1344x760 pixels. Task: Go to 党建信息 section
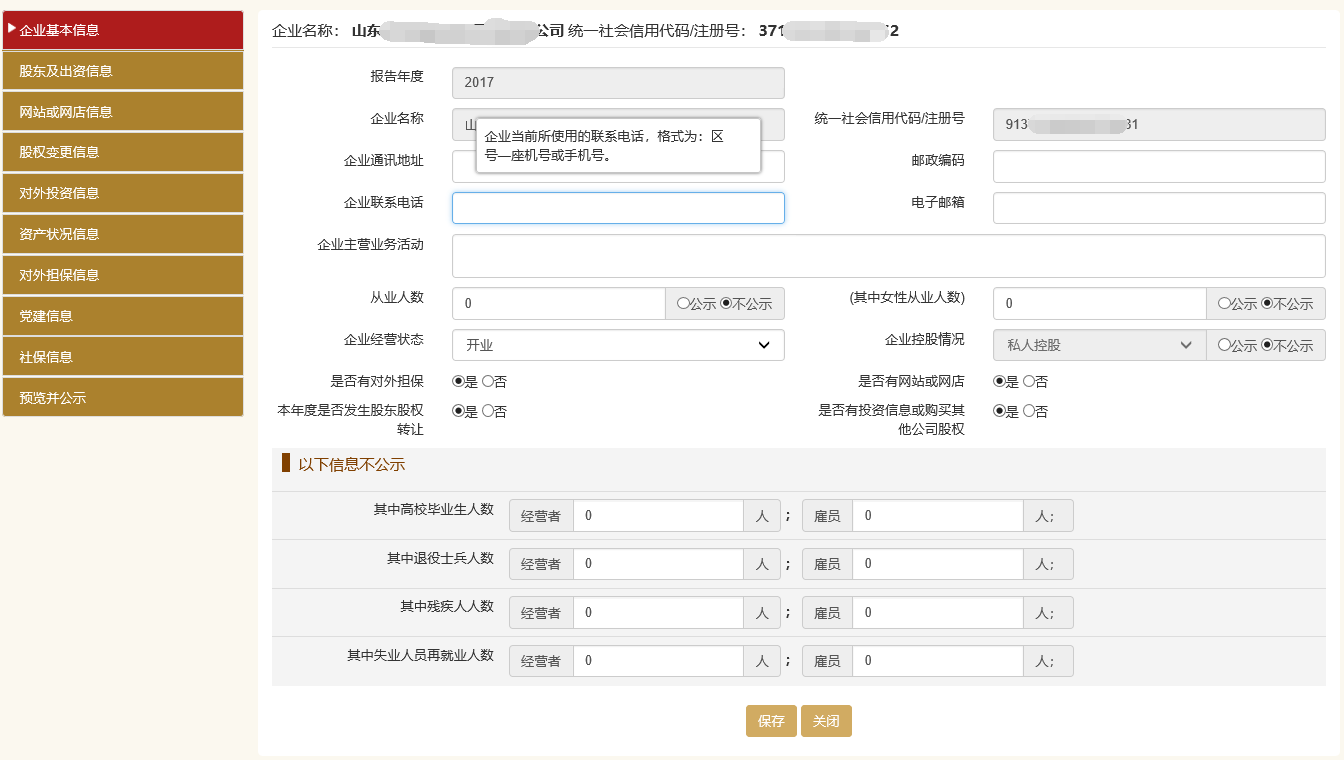[123, 316]
